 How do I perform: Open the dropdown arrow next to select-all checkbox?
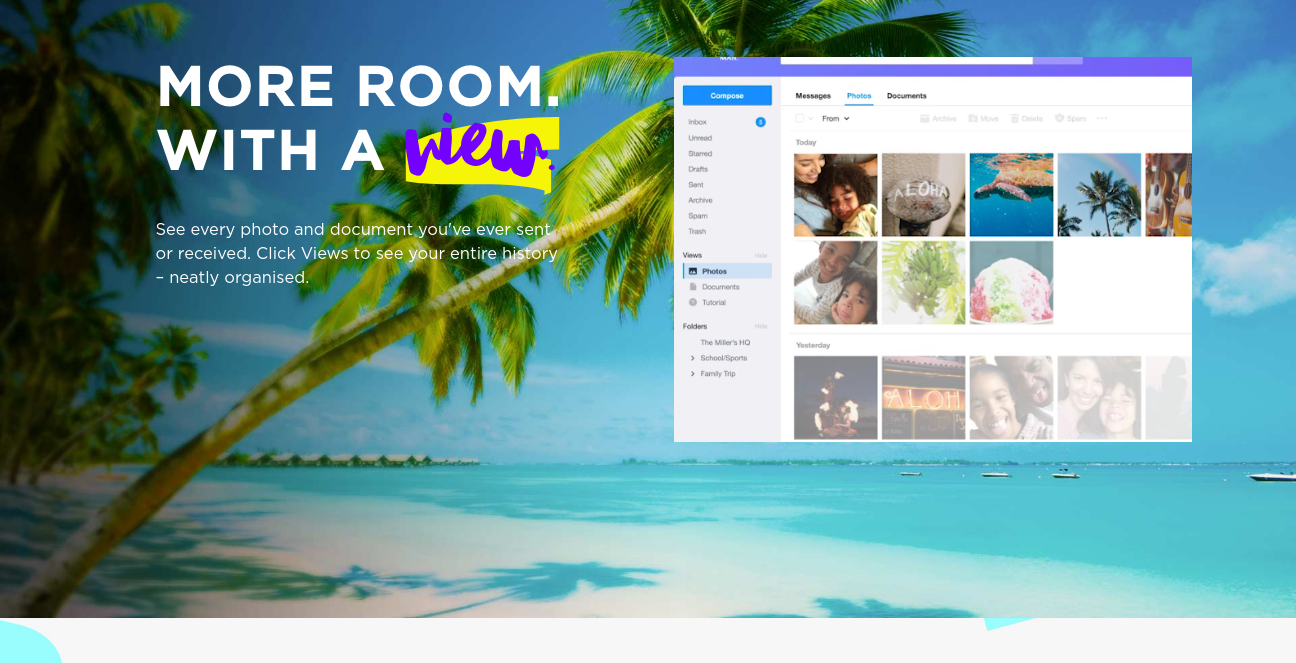click(x=811, y=118)
